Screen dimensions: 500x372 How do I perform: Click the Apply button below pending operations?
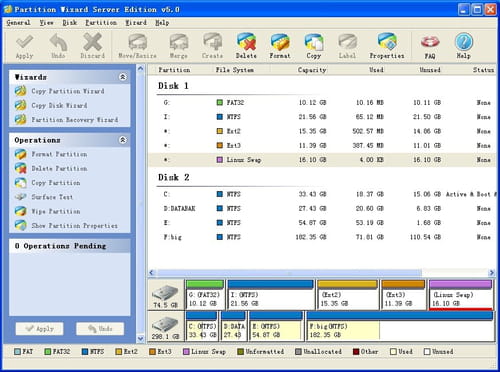click(40, 329)
